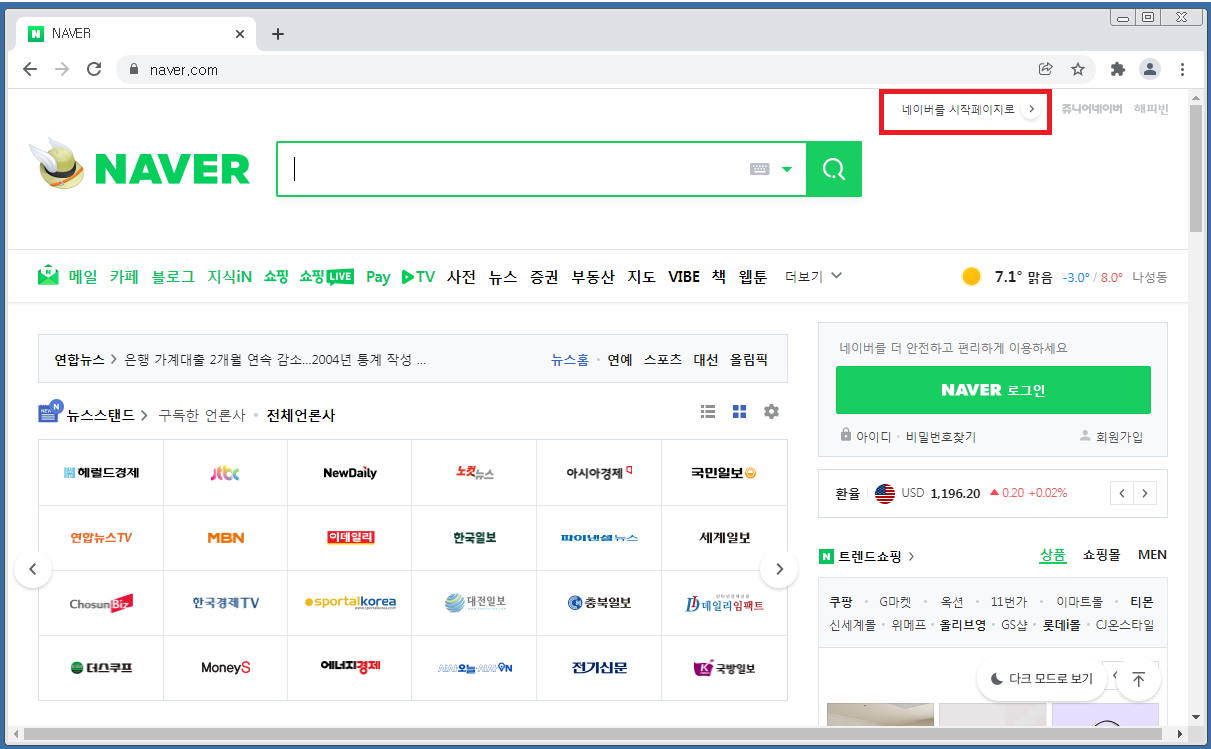Open the 뉴스홈 link
This screenshot has height=749, width=1211.
(570, 360)
